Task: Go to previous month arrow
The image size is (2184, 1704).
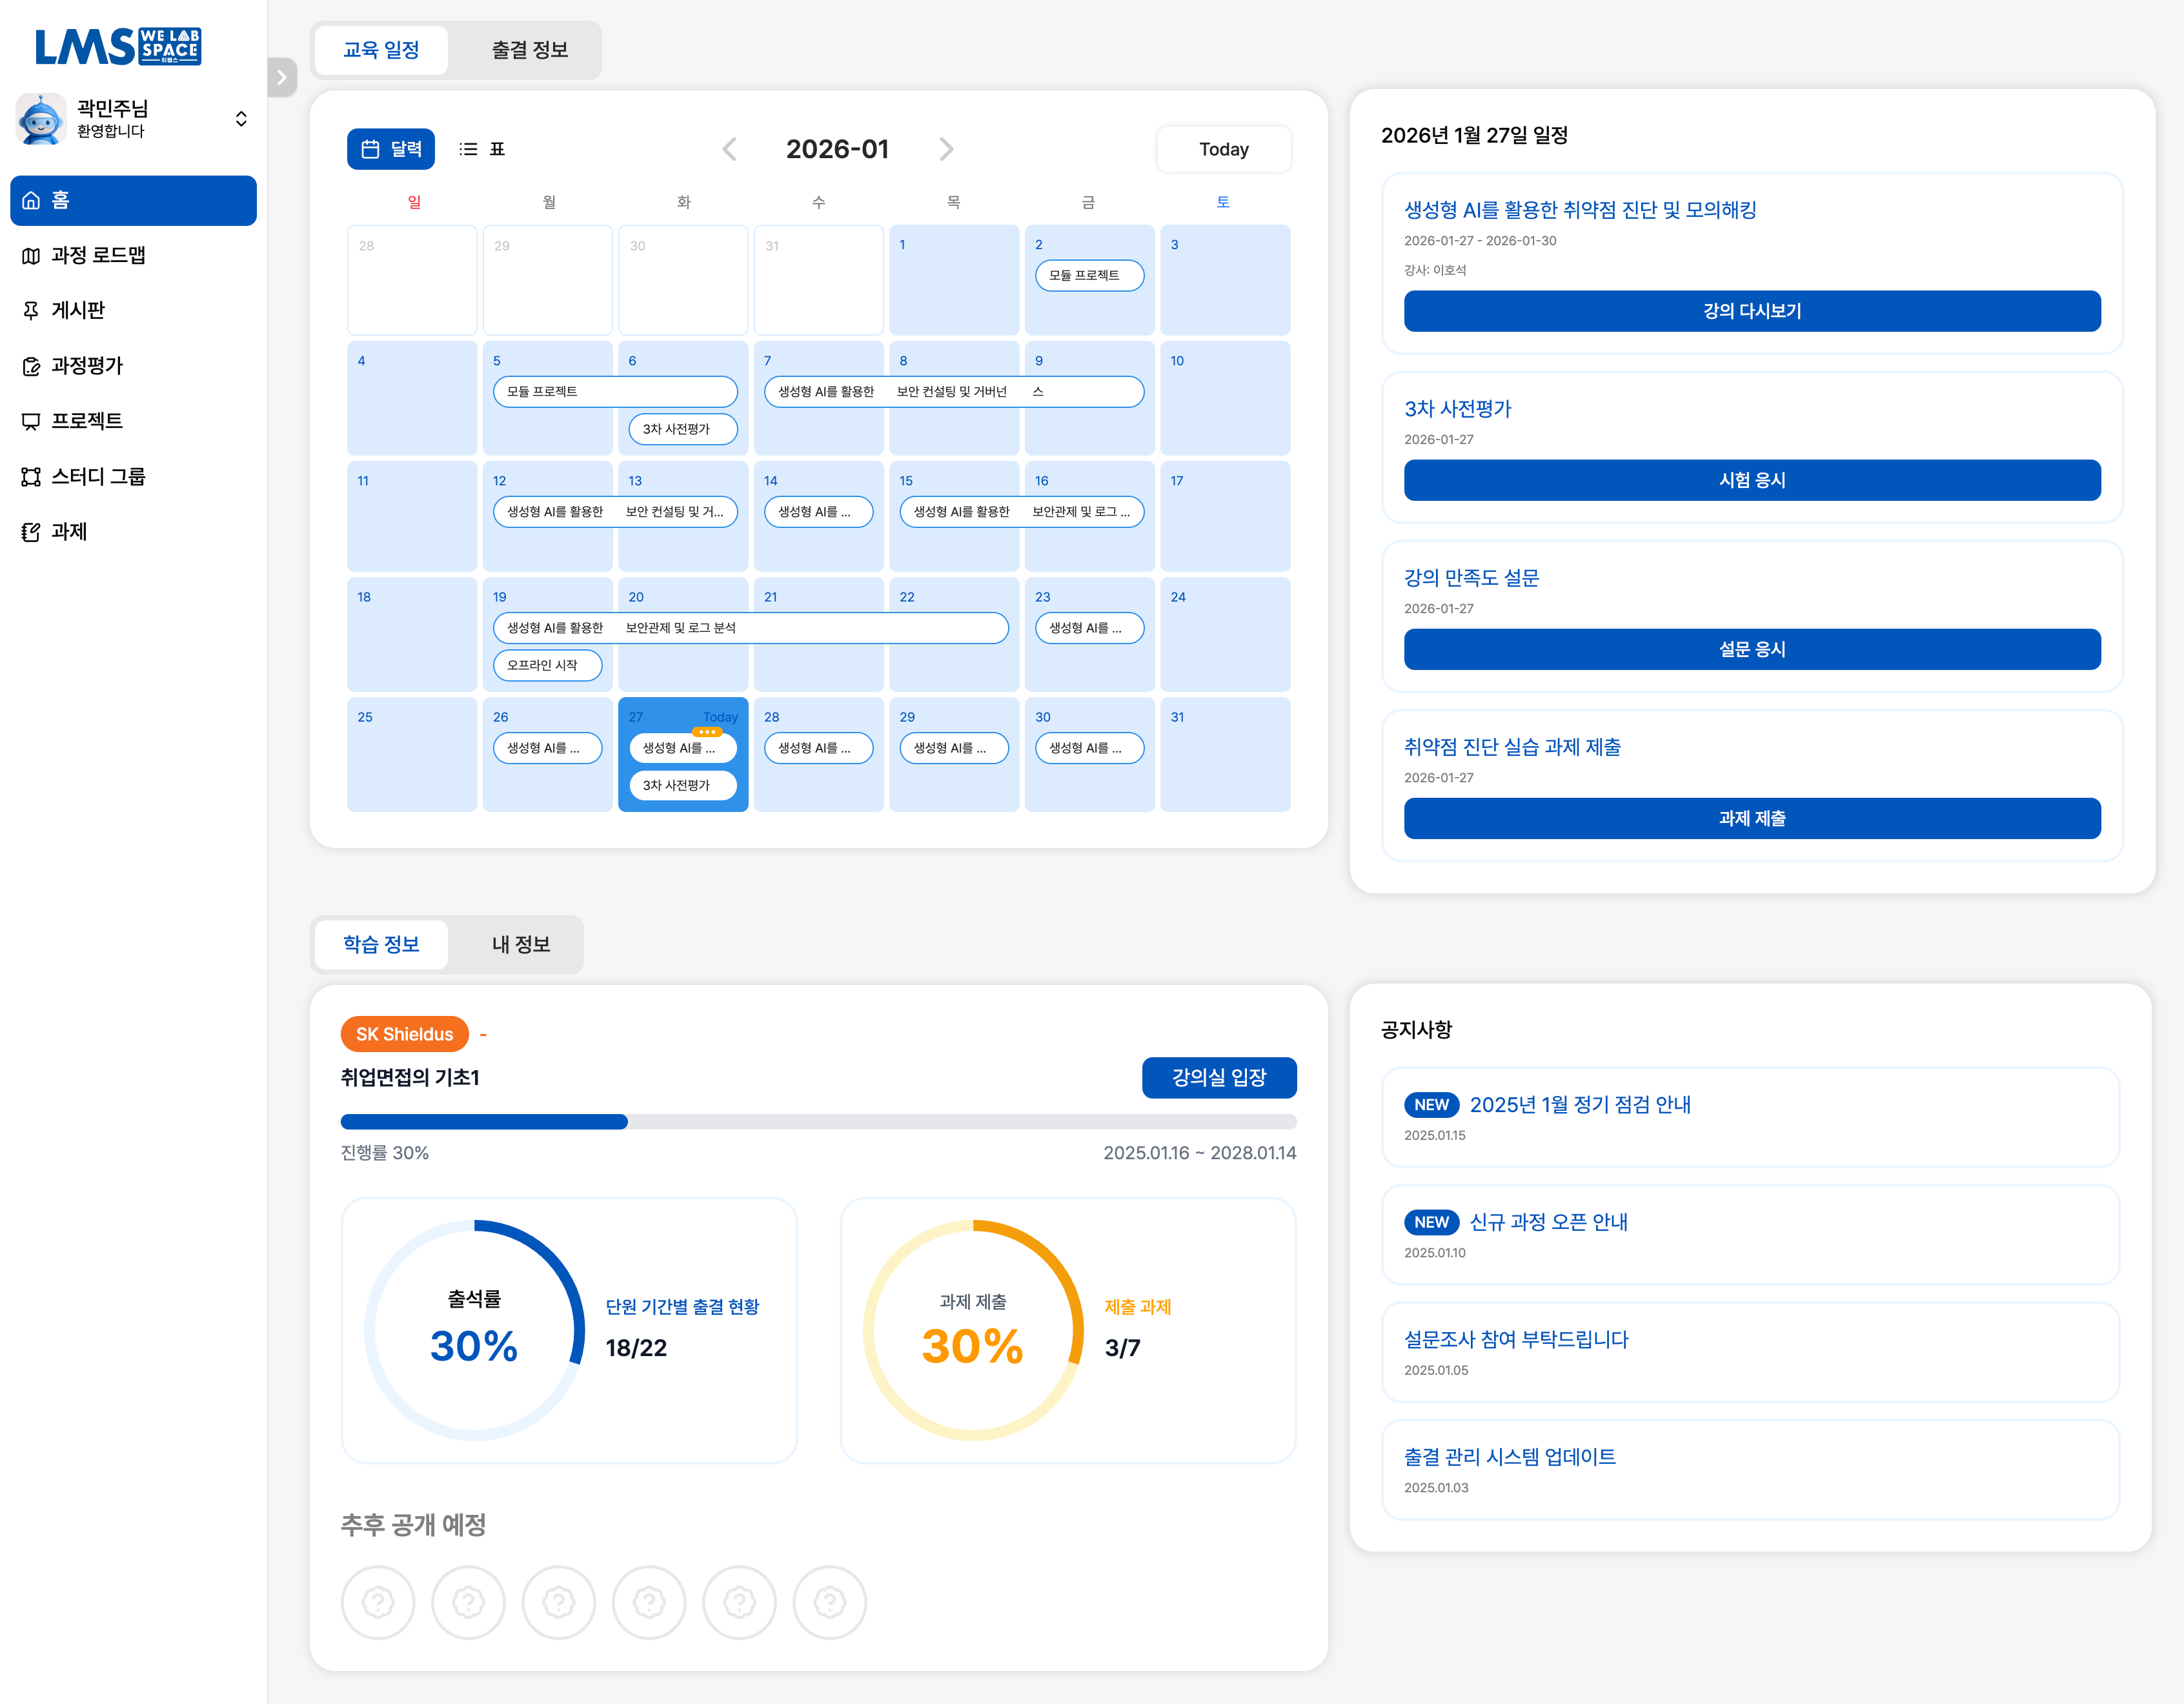Action: [730, 149]
